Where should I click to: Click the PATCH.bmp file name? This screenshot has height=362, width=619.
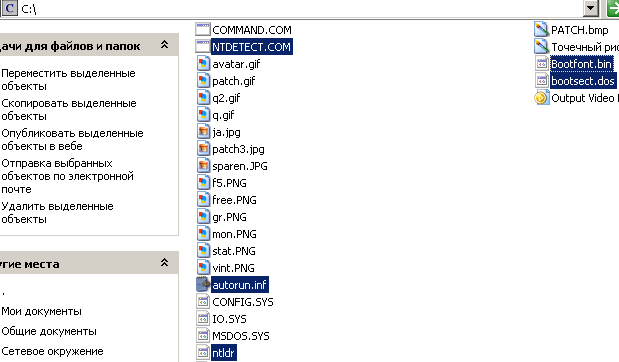pyautogui.click(x=580, y=30)
